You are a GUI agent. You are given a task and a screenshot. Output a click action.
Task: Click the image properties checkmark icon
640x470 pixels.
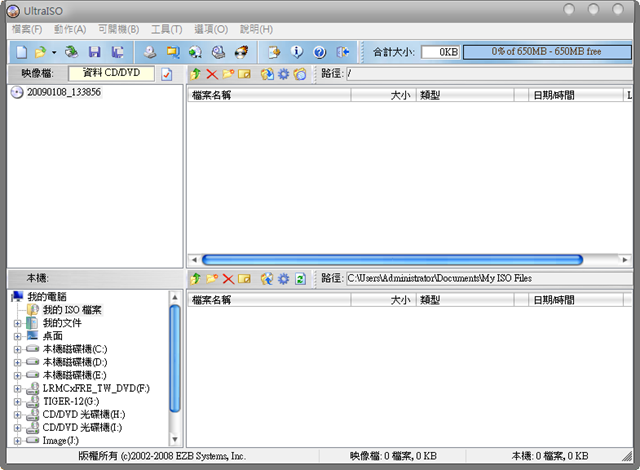(x=167, y=74)
